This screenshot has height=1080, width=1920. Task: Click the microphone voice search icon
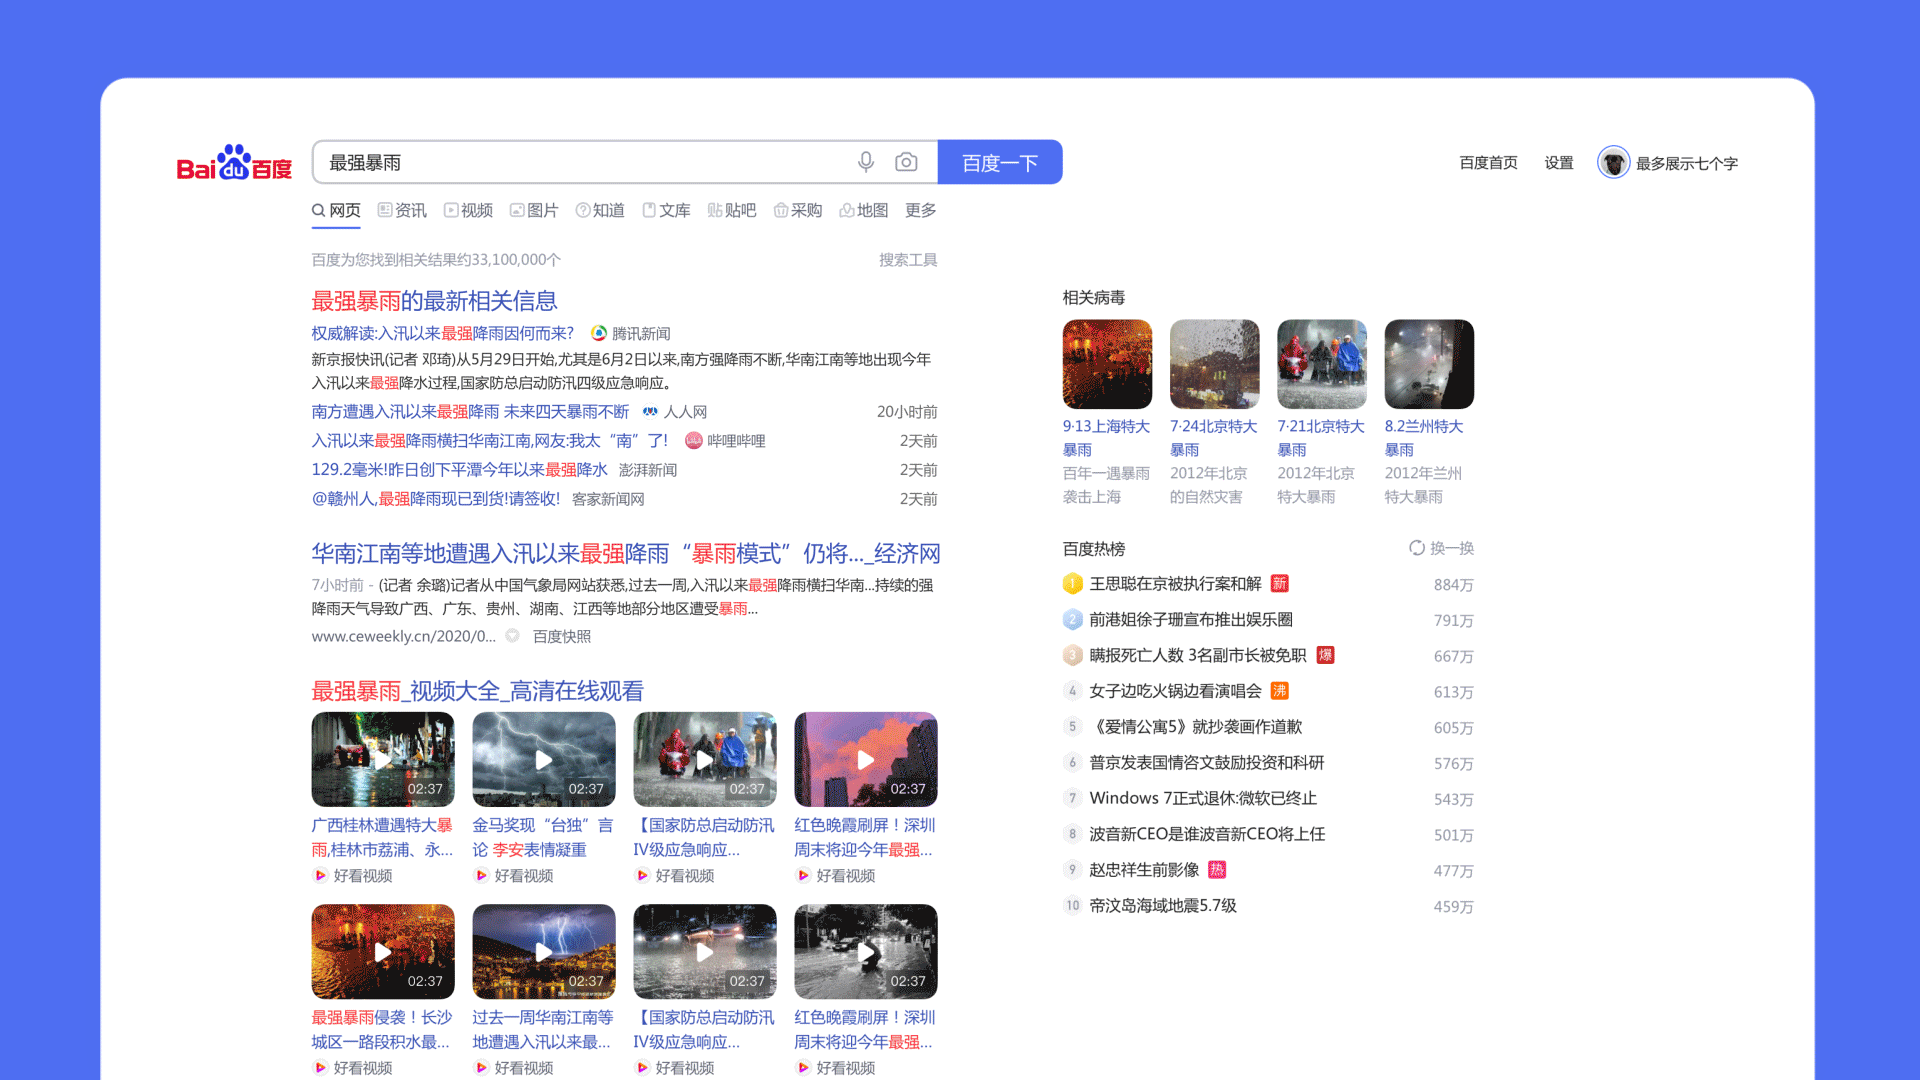tap(866, 162)
